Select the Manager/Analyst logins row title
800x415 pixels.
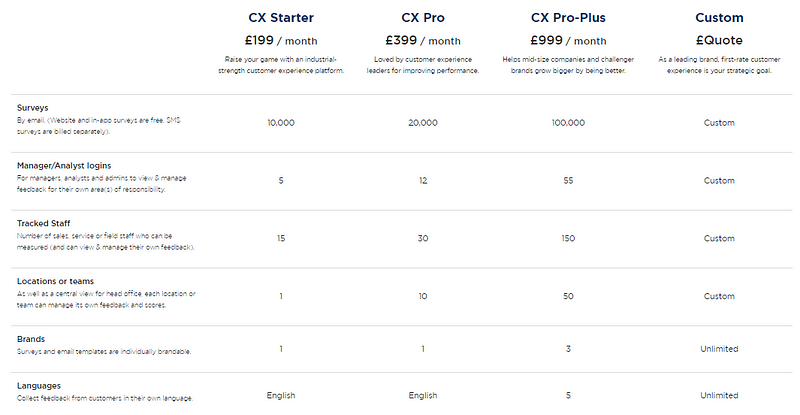coord(65,164)
